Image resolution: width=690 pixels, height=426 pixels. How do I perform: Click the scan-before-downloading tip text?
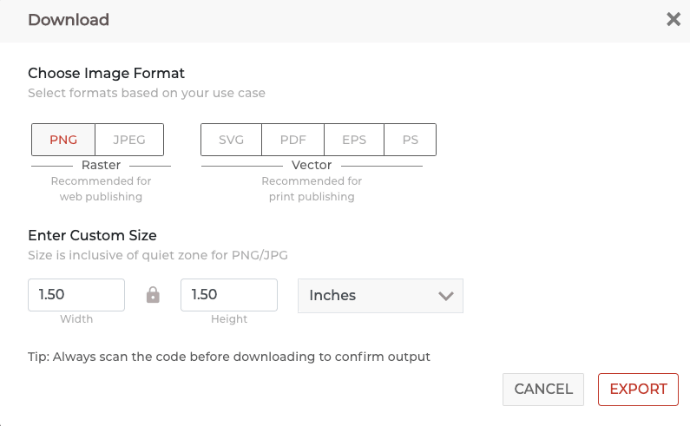pyautogui.click(x=229, y=356)
